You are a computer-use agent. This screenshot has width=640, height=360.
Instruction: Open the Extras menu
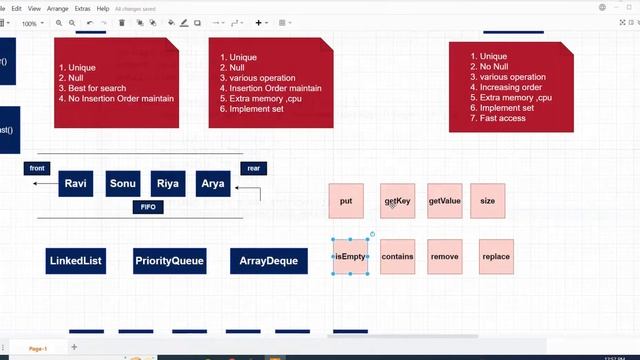coord(82,9)
